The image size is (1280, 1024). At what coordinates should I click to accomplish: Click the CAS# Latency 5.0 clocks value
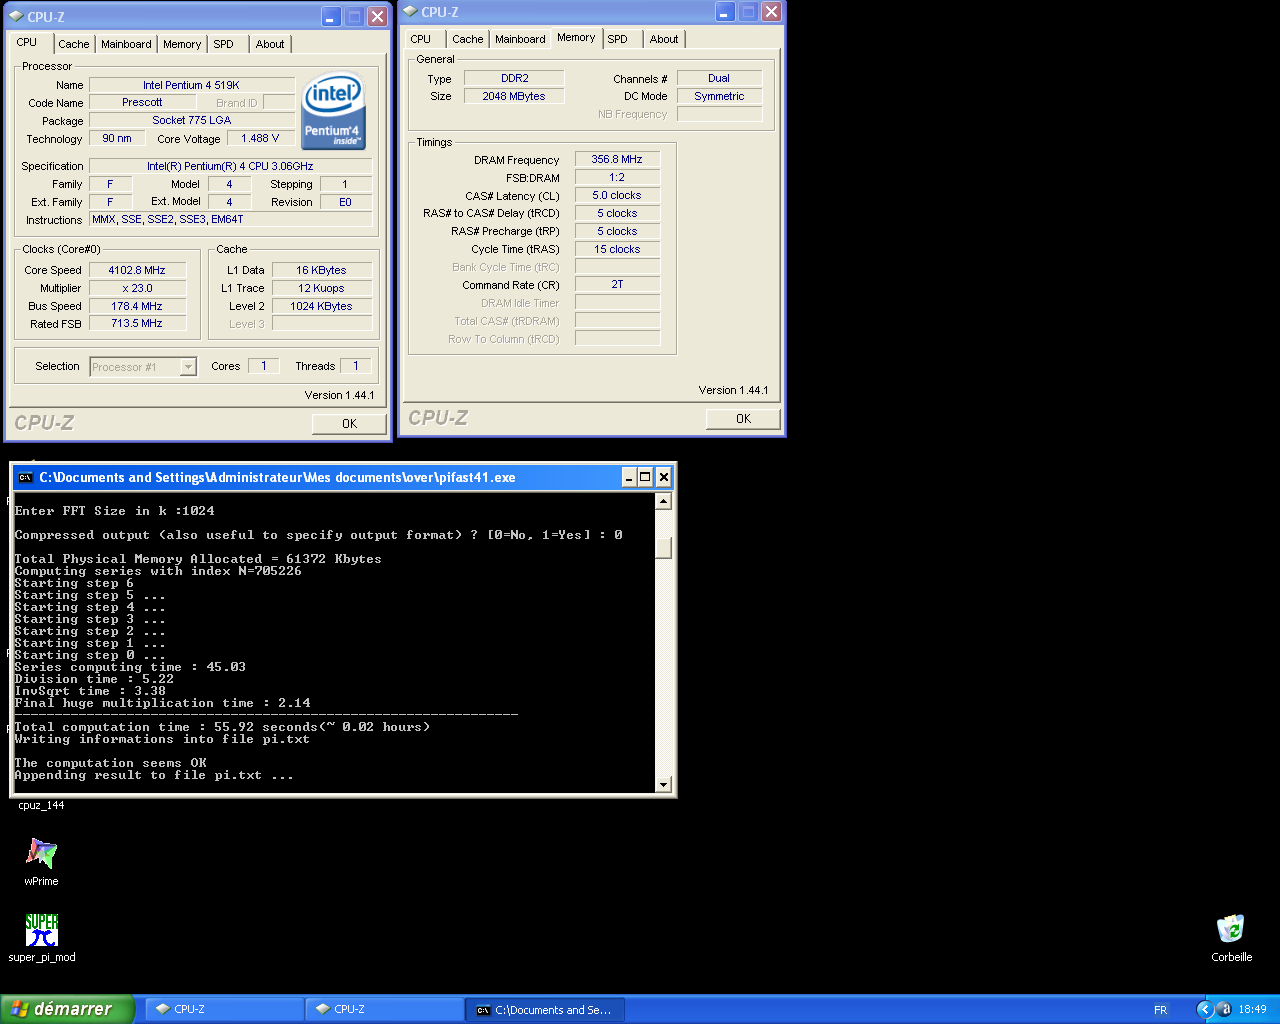(x=617, y=195)
